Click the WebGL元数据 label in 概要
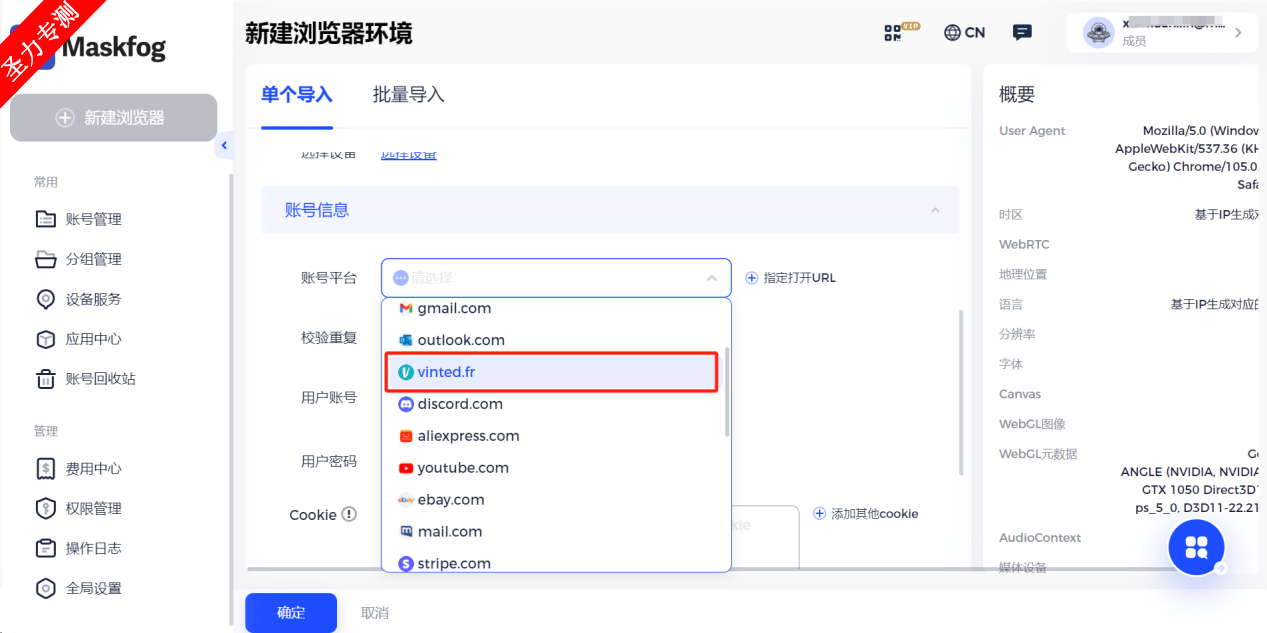The image size is (1267, 633). pos(1038,455)
